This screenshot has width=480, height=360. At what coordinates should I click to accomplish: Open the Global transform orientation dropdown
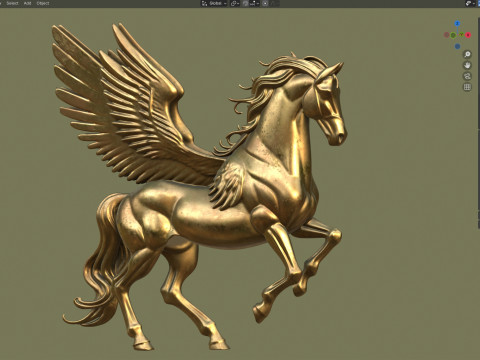(214, 3)
